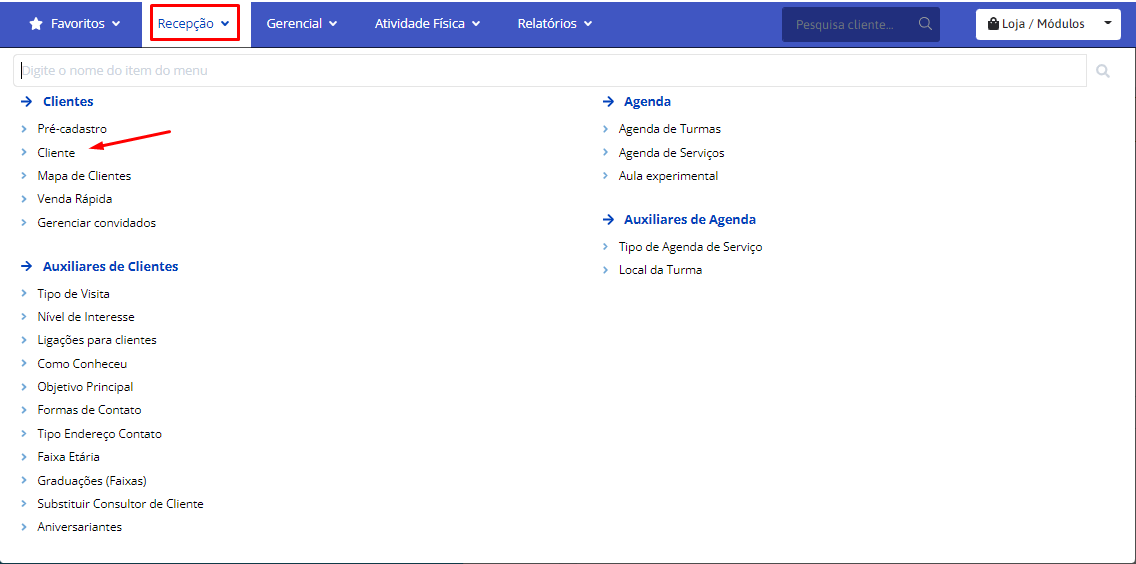Image resolution: width=1136 pixels, height=564 pixels.
Task: Click the arrow icon beside Agenda heading
Action: [x=608, y=102]
